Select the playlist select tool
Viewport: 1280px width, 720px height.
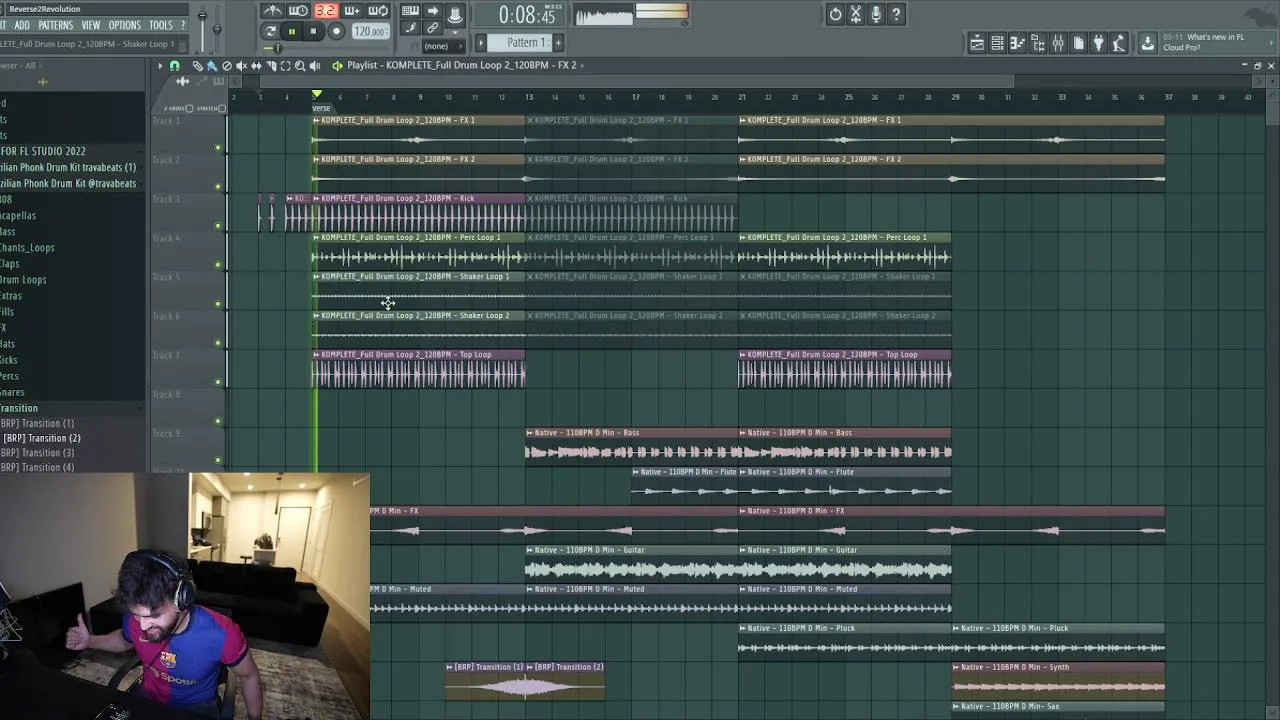pyautogui.click(x=286, y=65)
